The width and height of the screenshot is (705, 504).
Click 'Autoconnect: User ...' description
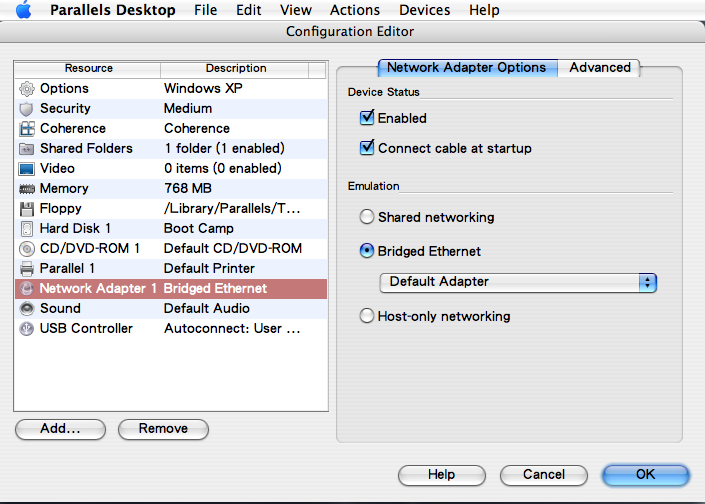(x=232, y=329)
